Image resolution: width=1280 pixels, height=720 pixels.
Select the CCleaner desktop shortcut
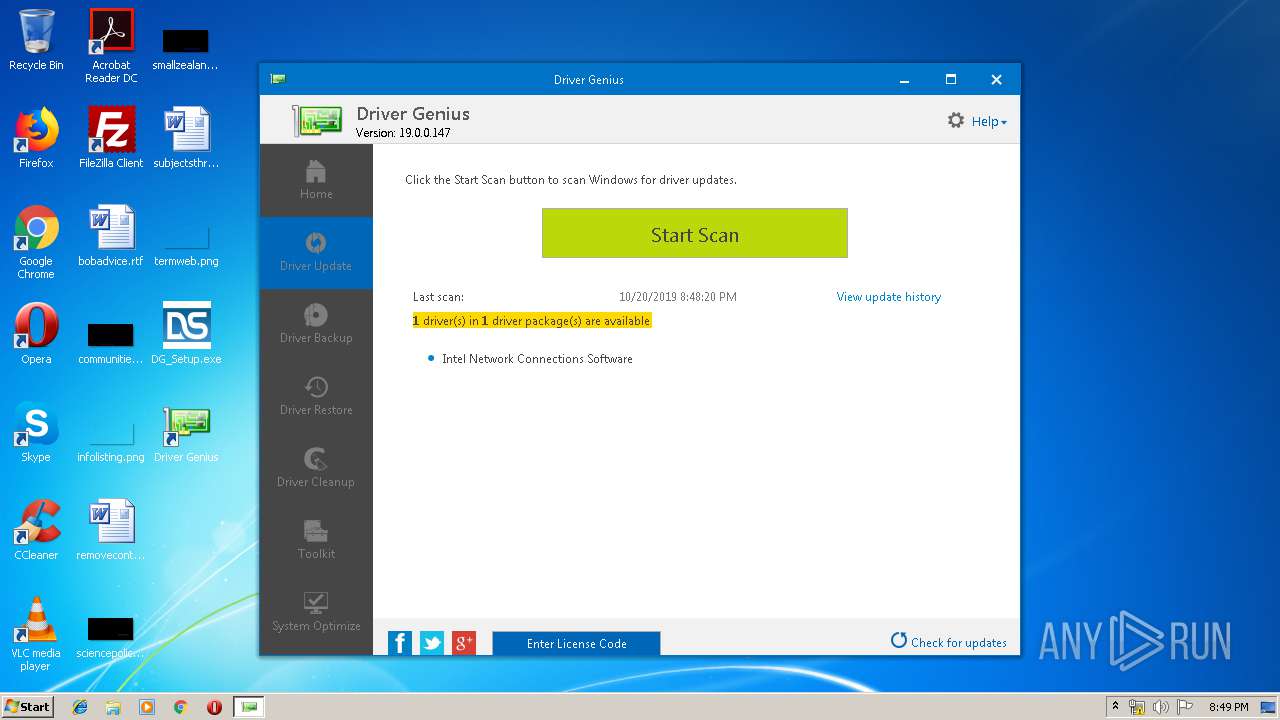tap(36, 530)
